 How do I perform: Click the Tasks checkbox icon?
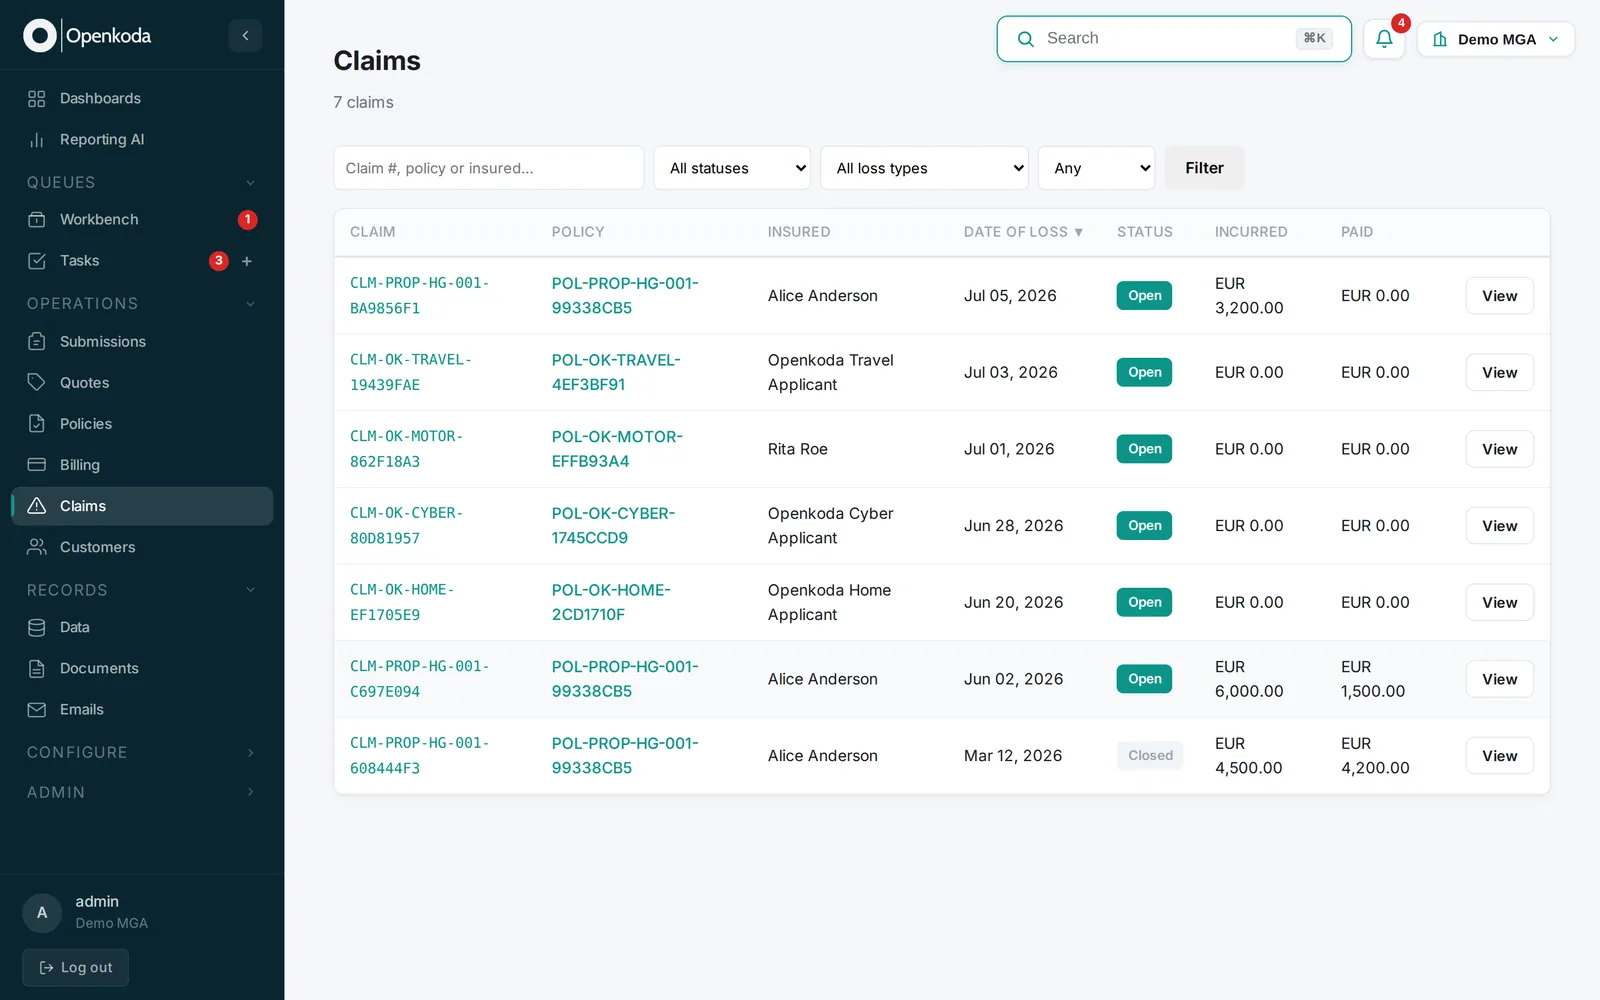(x=37, y=261)
